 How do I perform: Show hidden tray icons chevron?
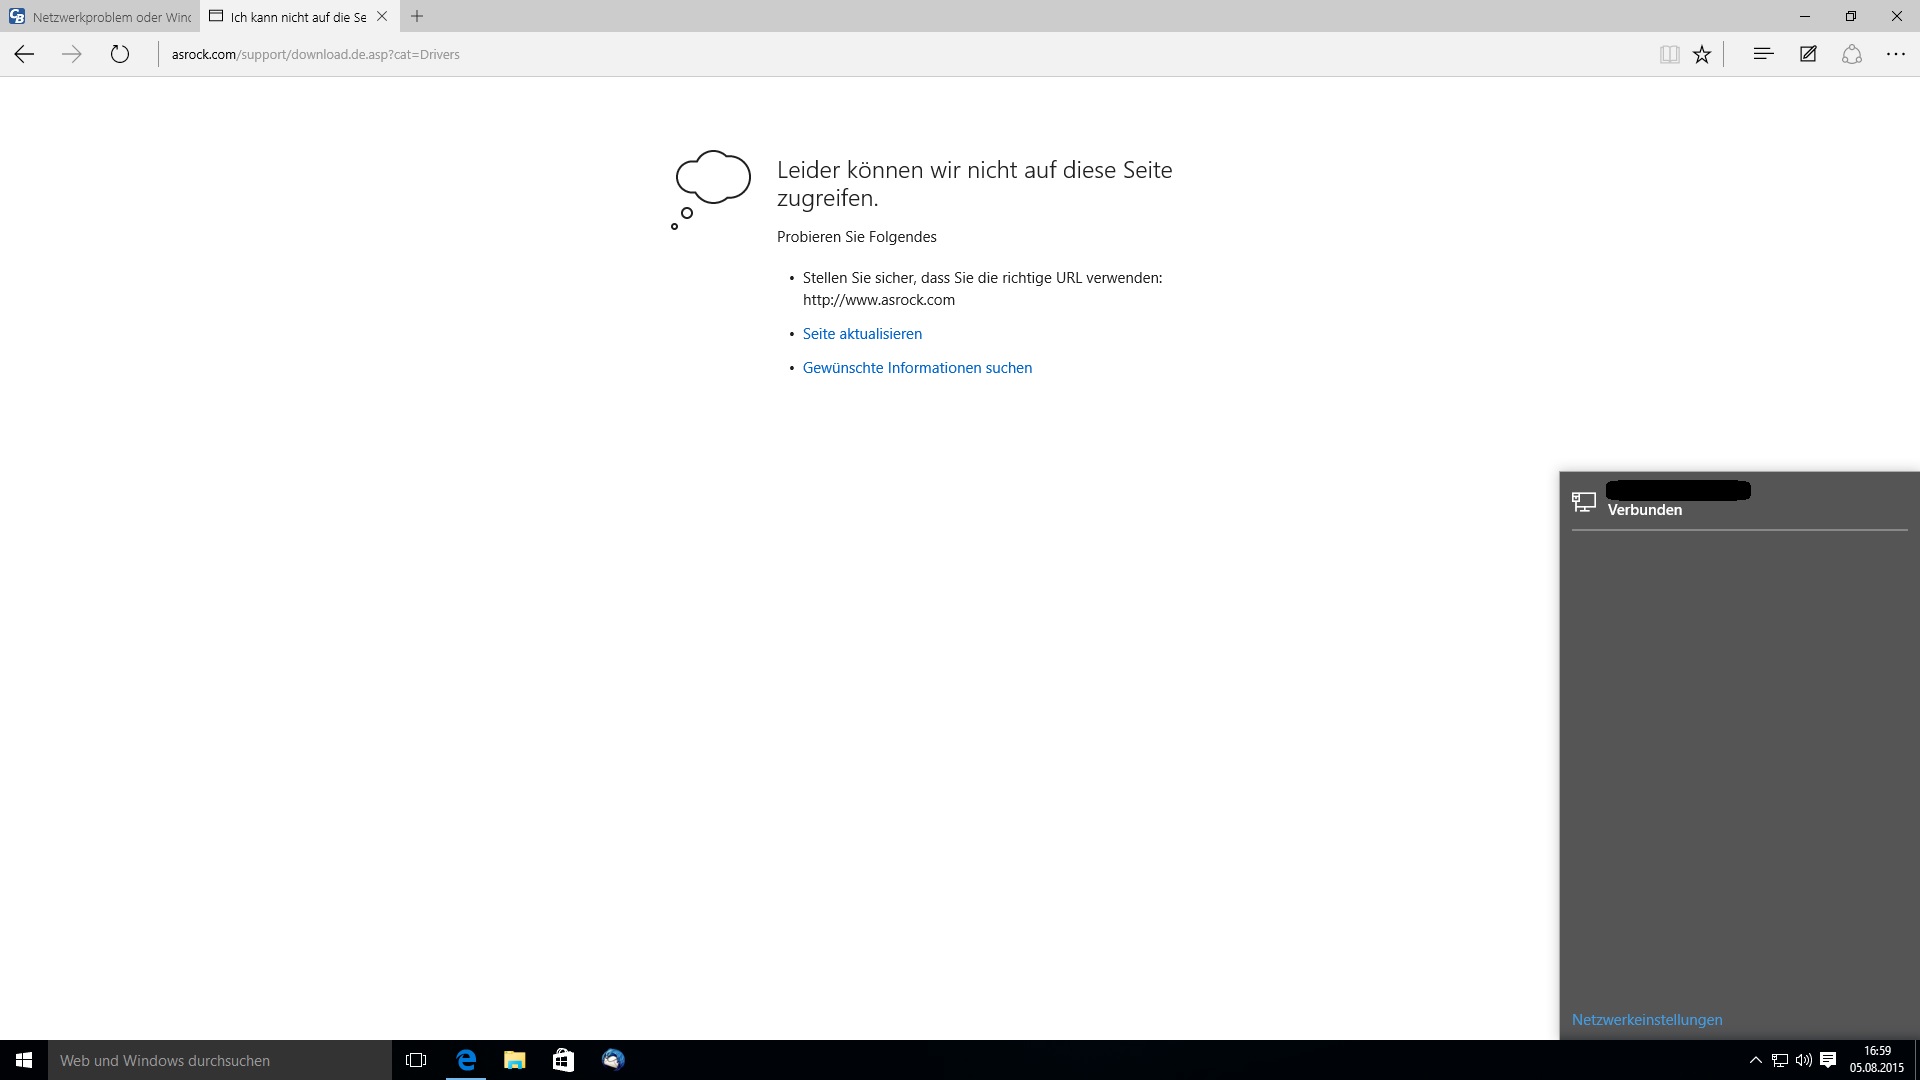pos(1755,1060)
